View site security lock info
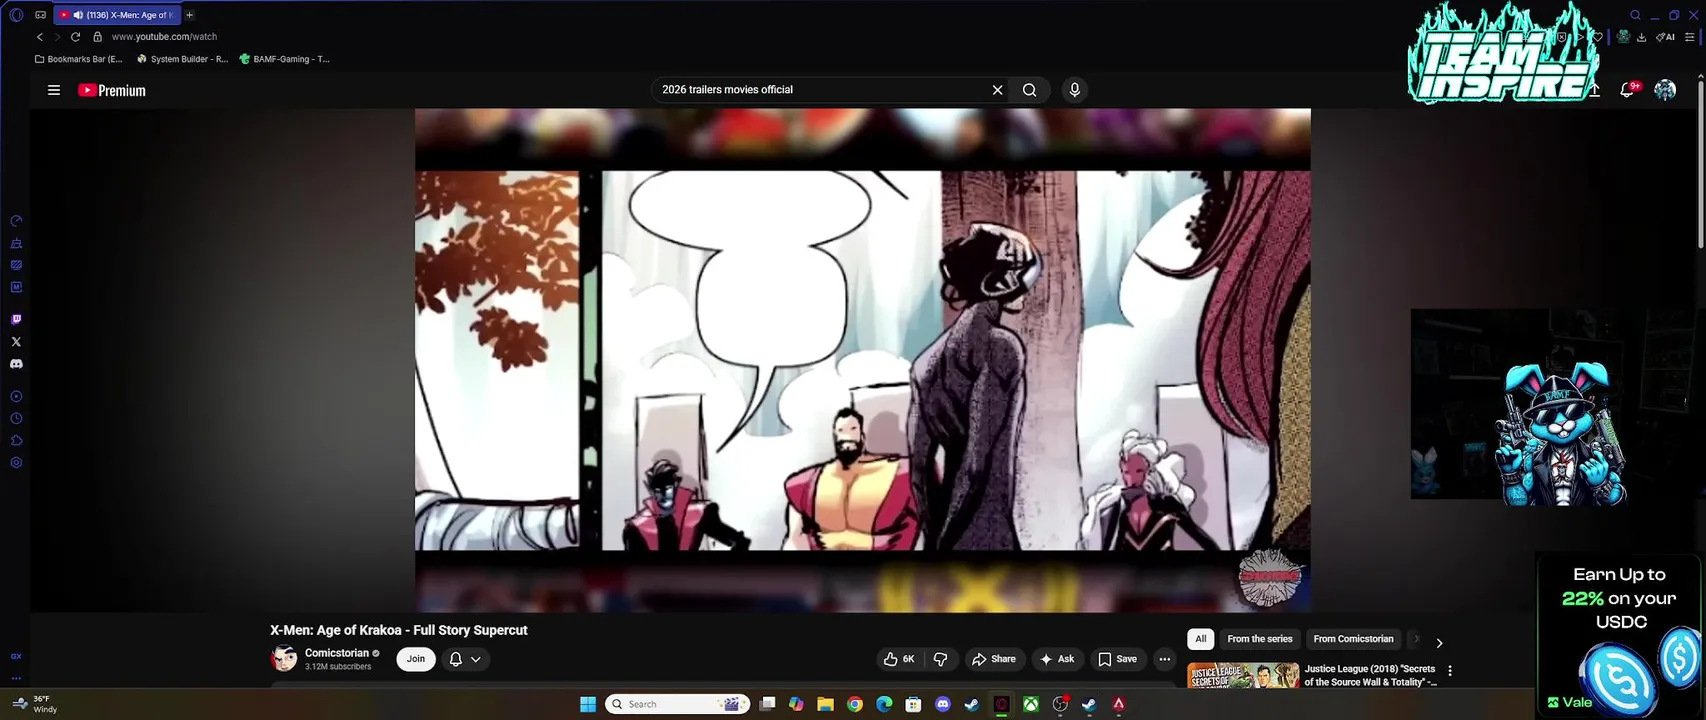Screen dimensions: 1706x720 97,37
